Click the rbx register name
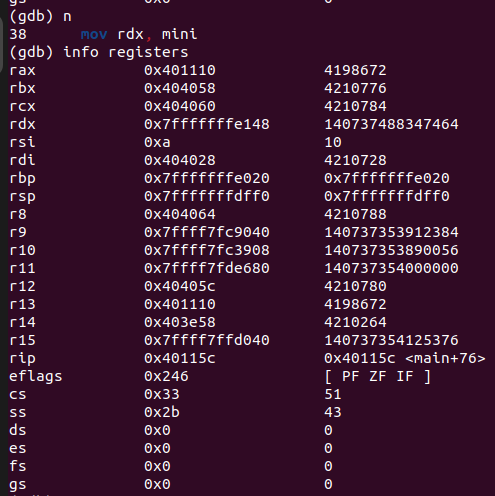 [x=22, y=88]
